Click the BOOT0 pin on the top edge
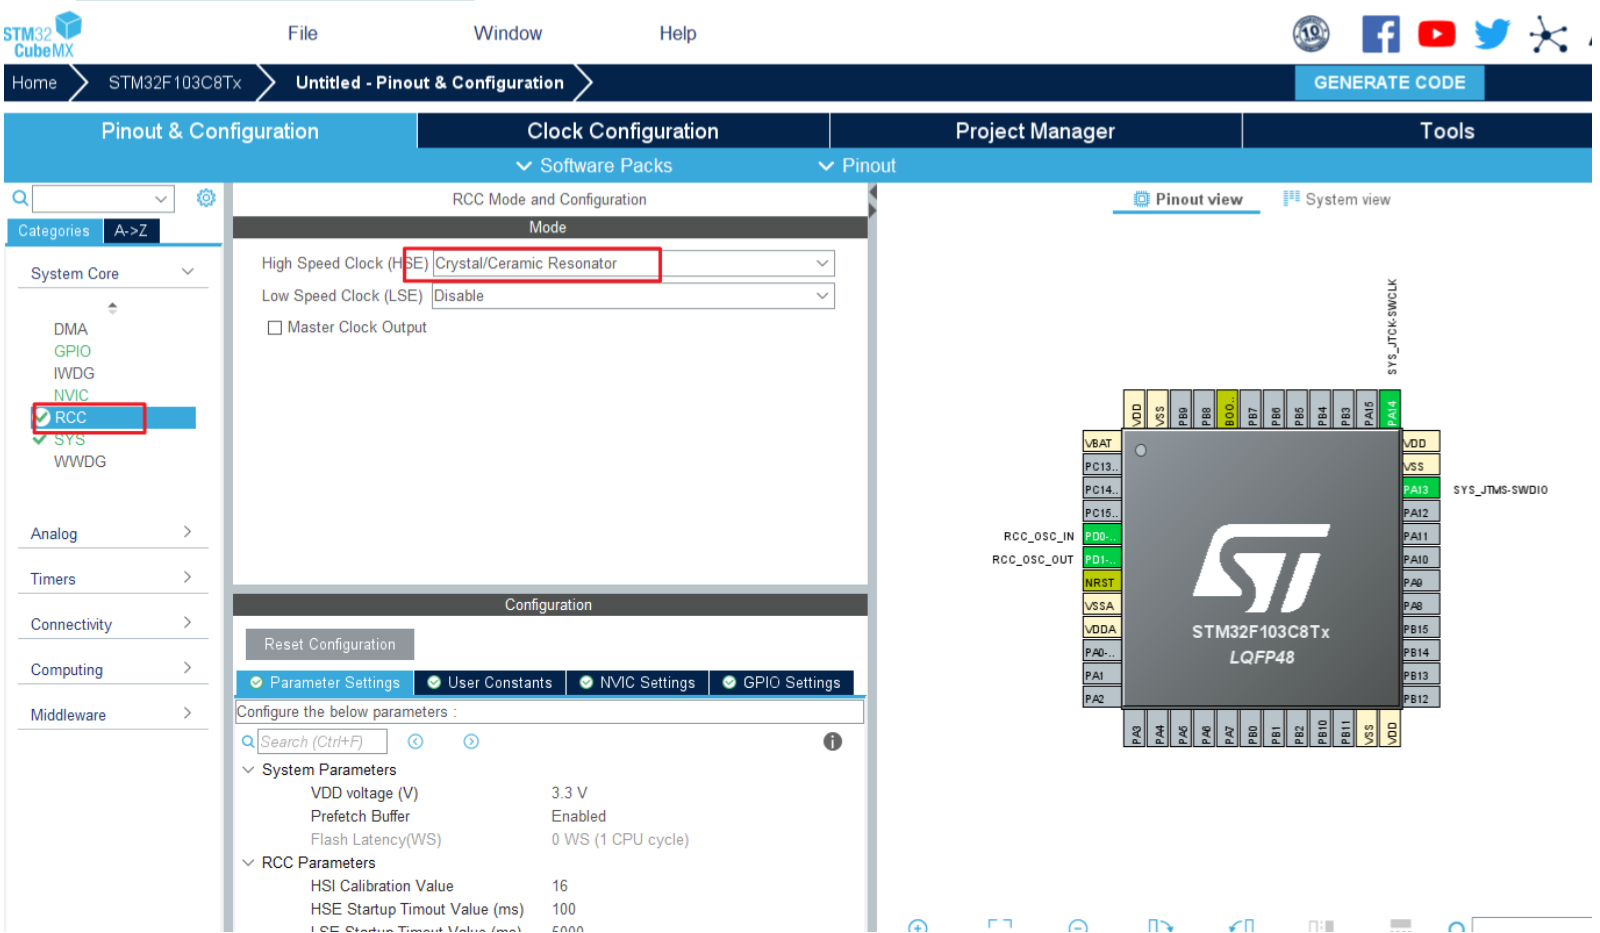Image resolution: width=1600 pixels, height=933 pixels. (1228, 409)
